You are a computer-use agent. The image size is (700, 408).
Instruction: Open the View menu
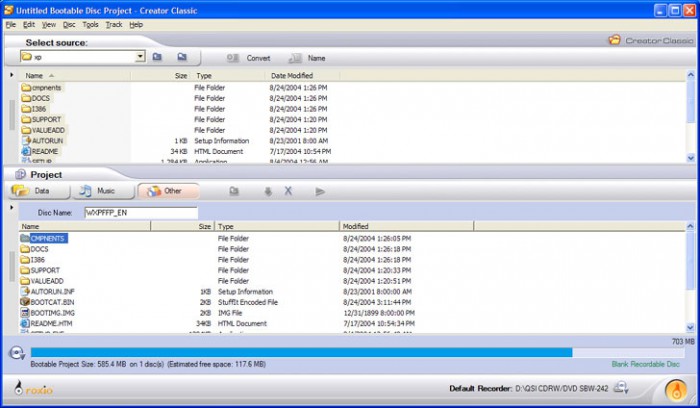49,25
